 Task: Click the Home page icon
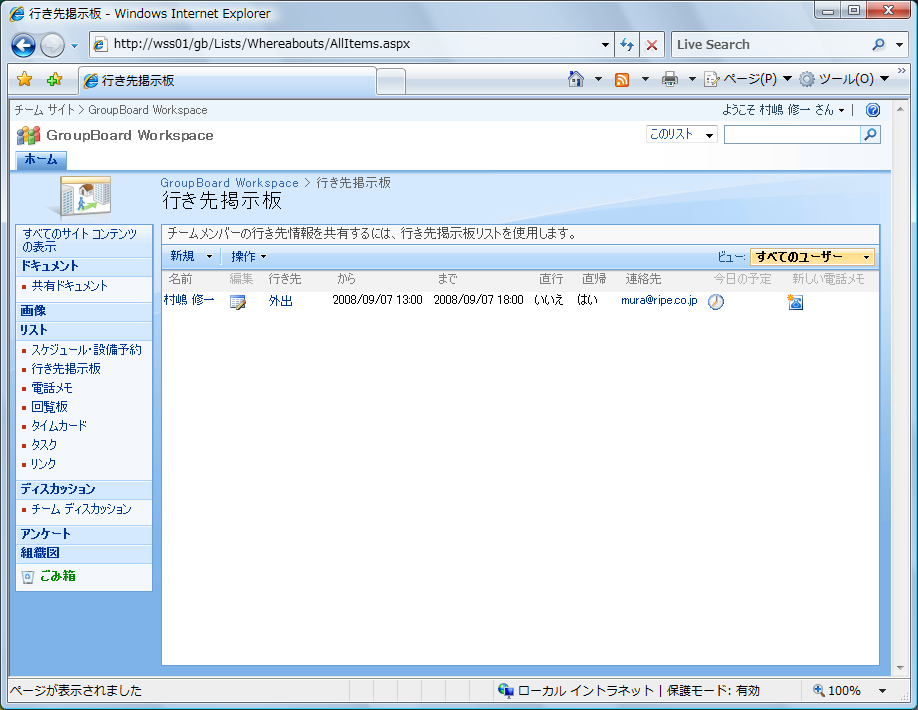[x=576, y=79]
